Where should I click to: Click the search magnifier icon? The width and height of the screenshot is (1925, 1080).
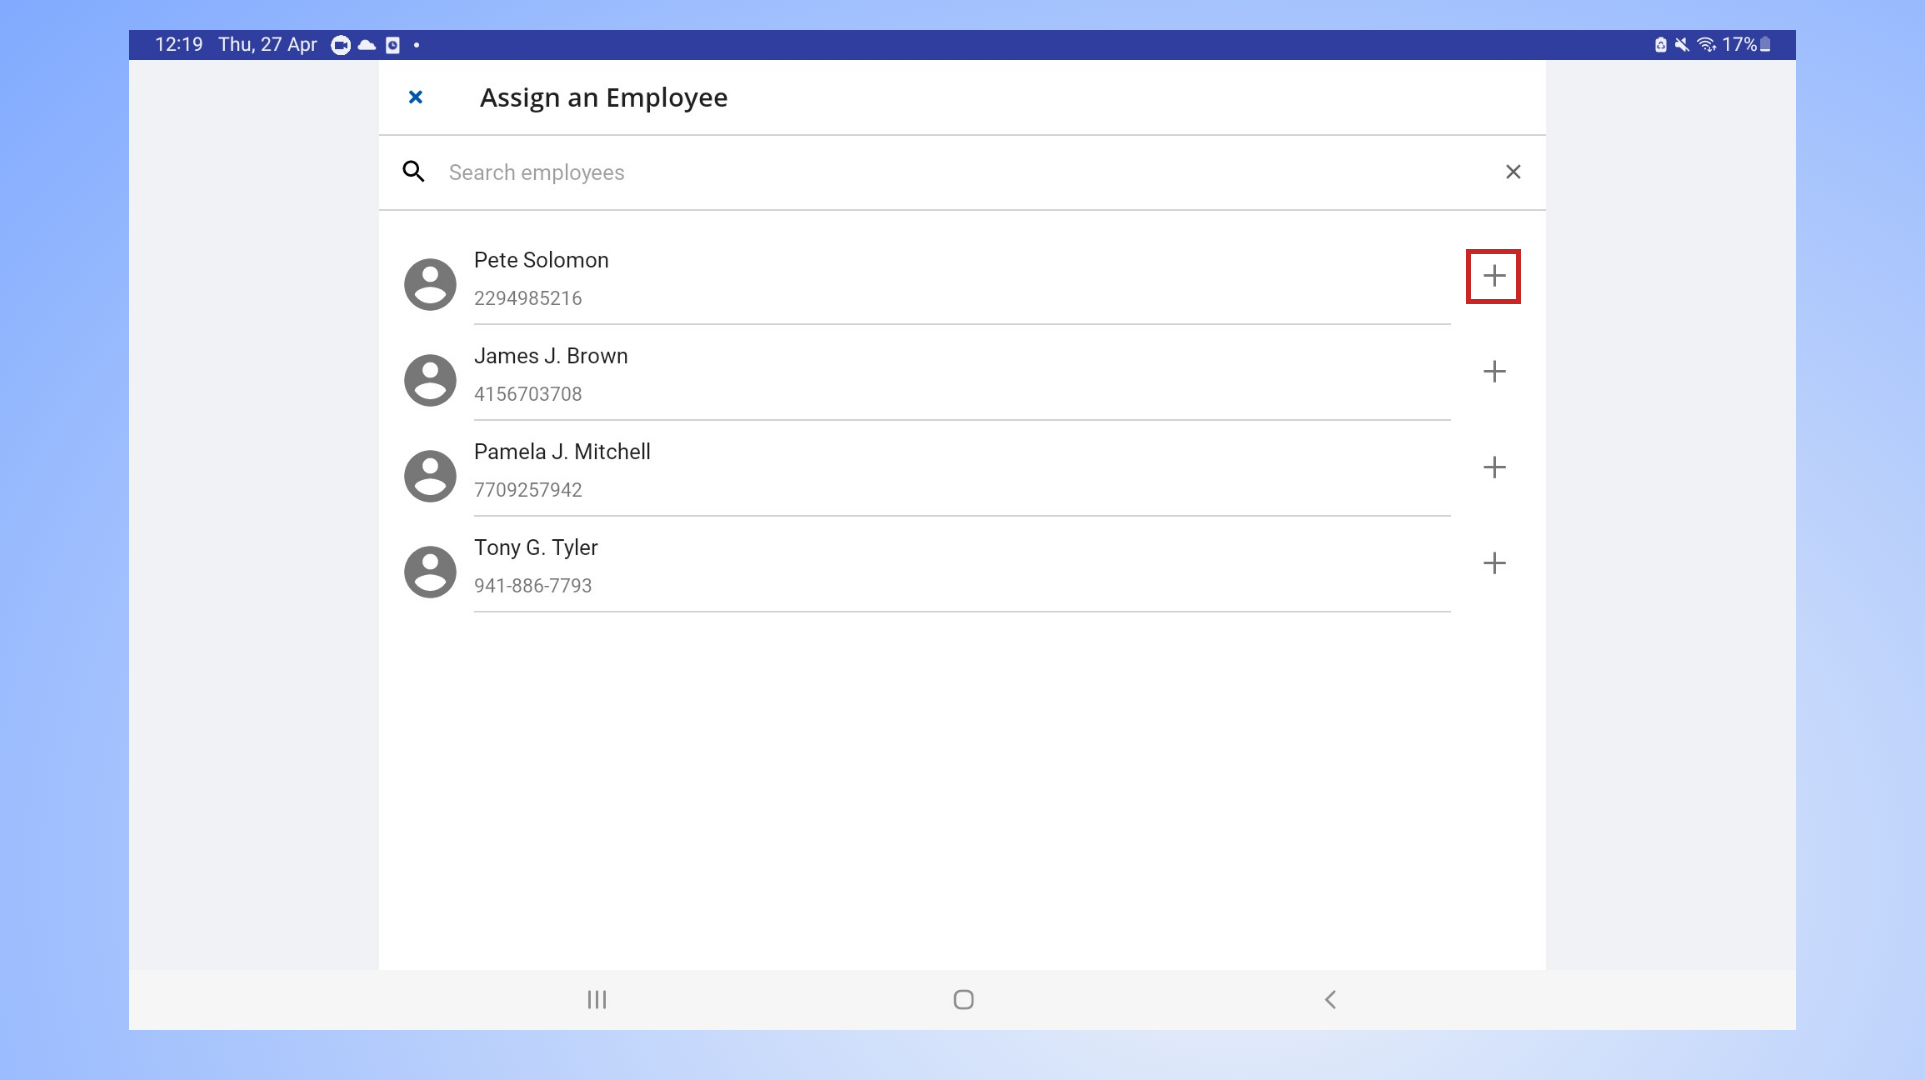click(x=413, y=172)
